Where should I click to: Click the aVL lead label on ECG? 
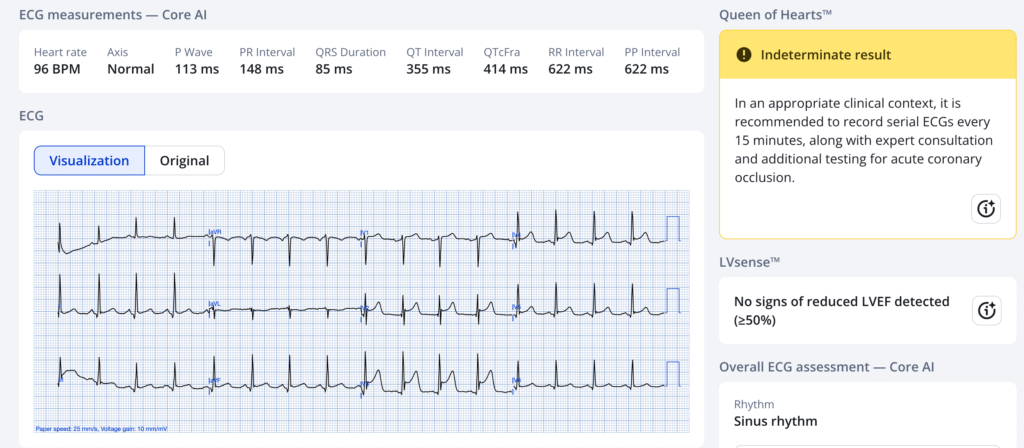[x=214, y=303]
